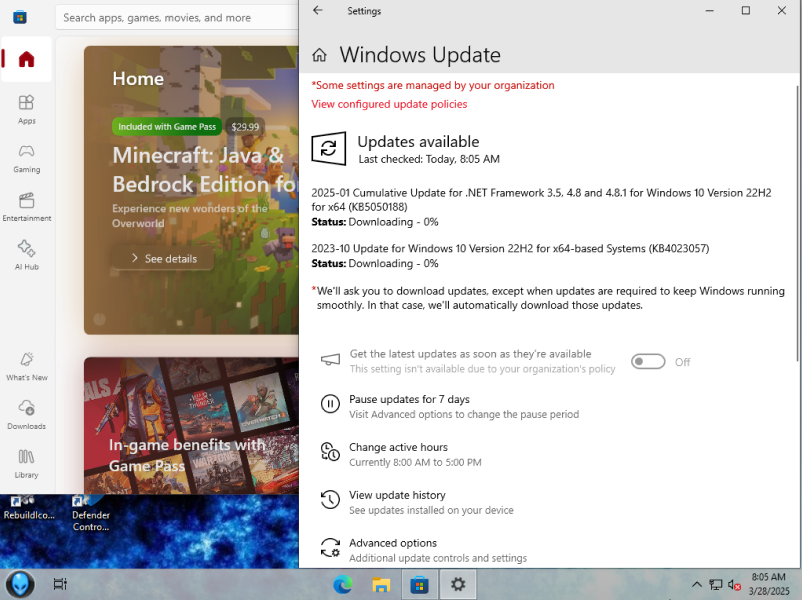Toggle Get the latest updates switch
Image resolution: width=802 pixels, height=600 pixels.
pos(648,362)
